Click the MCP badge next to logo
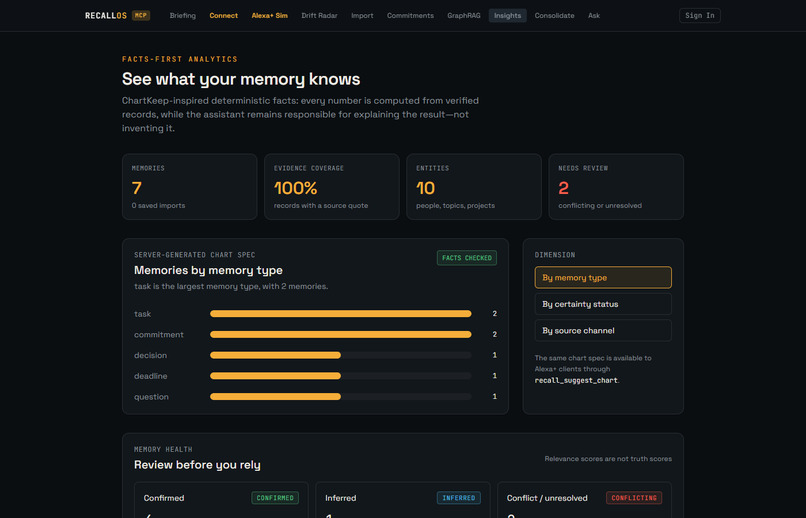Image resolution: width=806 pixels, height=518 pixels. click(x=141, y=15)
